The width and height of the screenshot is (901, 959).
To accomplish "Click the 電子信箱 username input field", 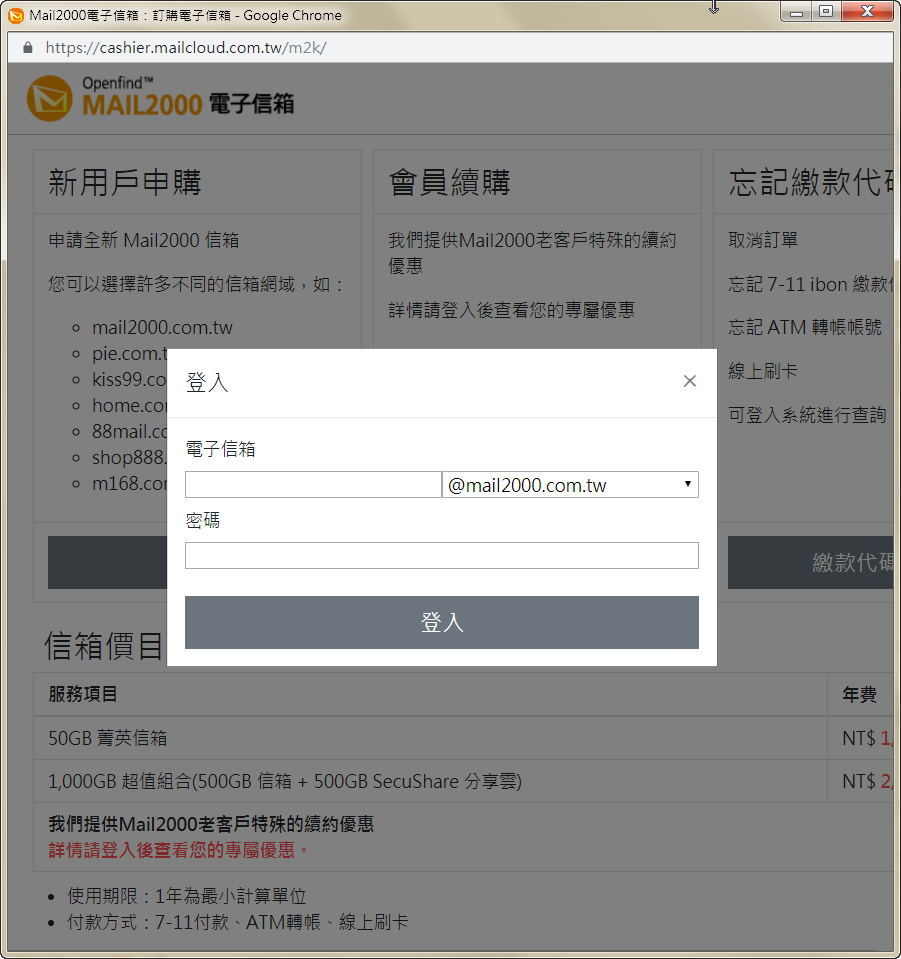I will [313, 484].
